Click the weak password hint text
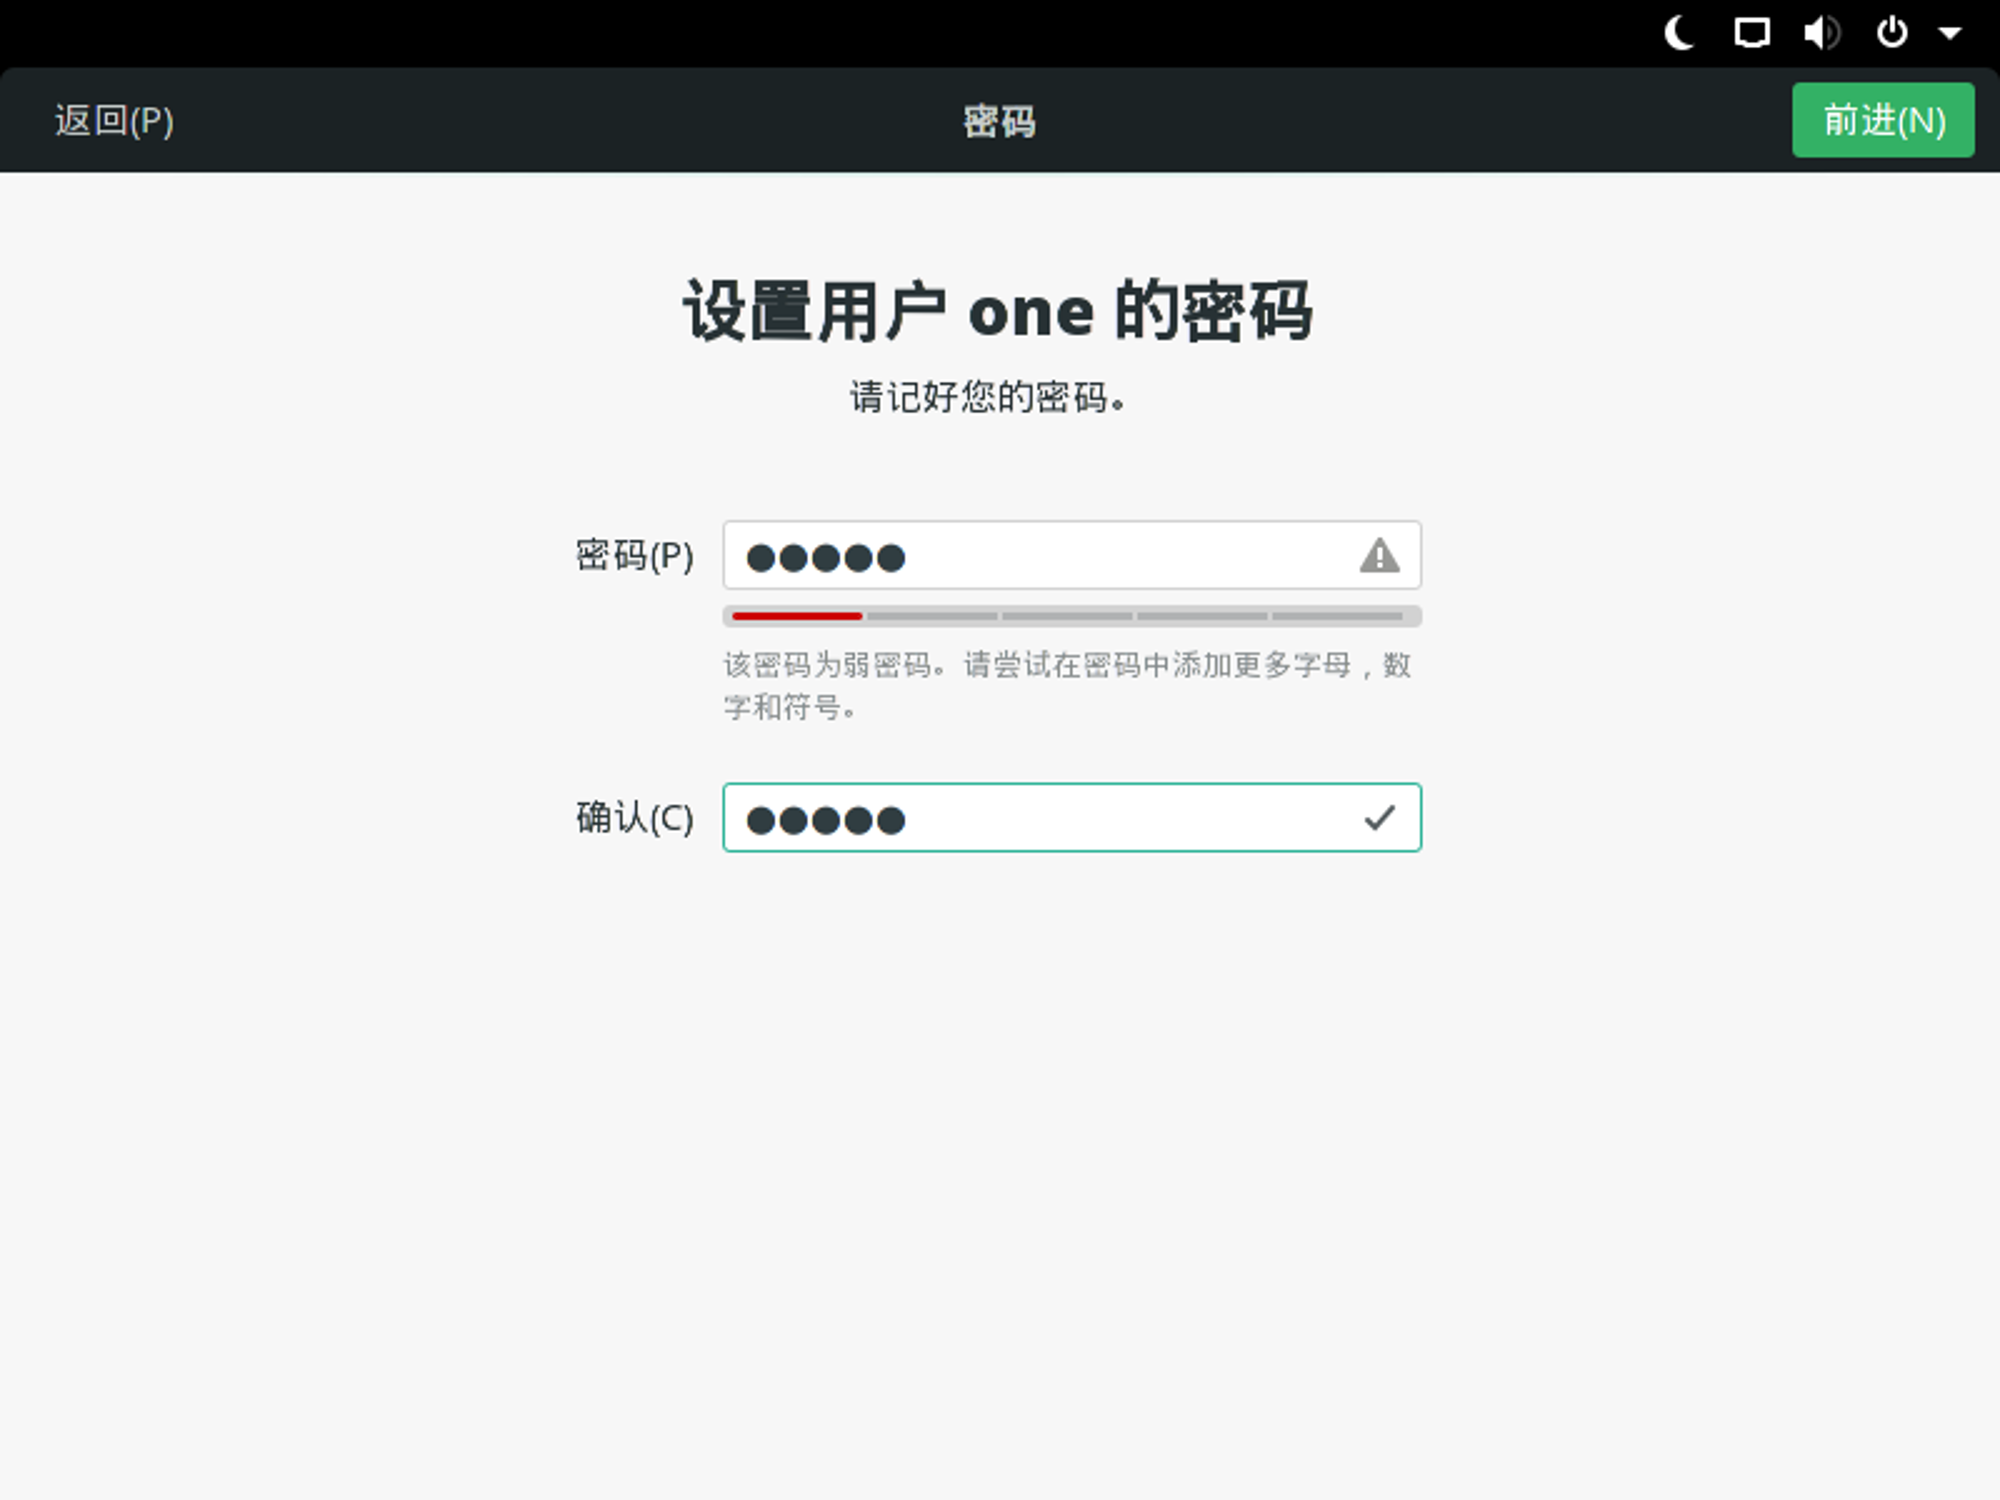Viewport: 2000px width, 1500px height. tap(1067, 686)
